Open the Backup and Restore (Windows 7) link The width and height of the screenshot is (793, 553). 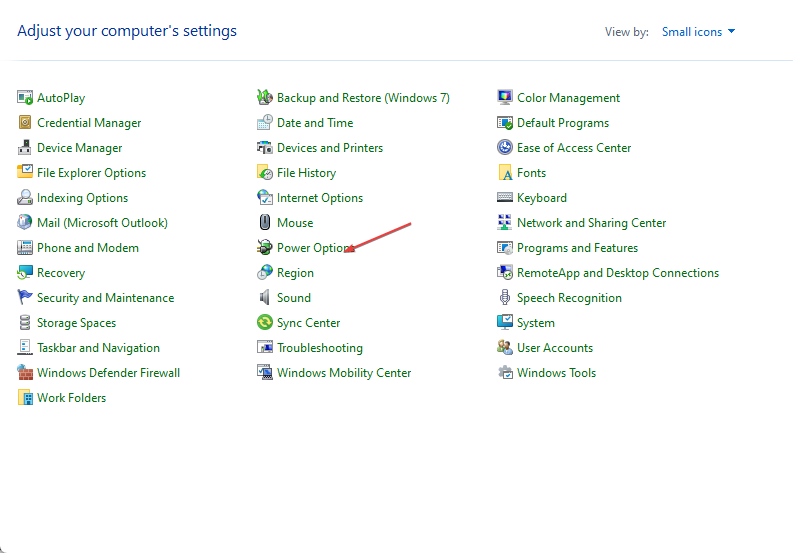coord(363,98)
